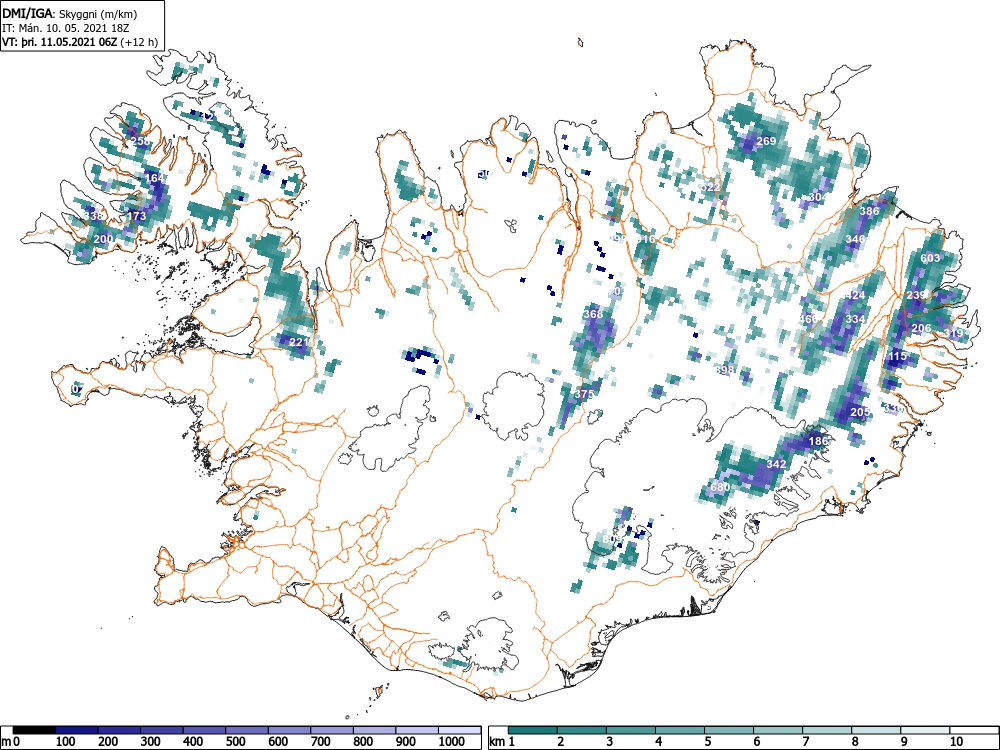Click the map value 346
The image size is (1000, 750).
click(x=855, y=239)
